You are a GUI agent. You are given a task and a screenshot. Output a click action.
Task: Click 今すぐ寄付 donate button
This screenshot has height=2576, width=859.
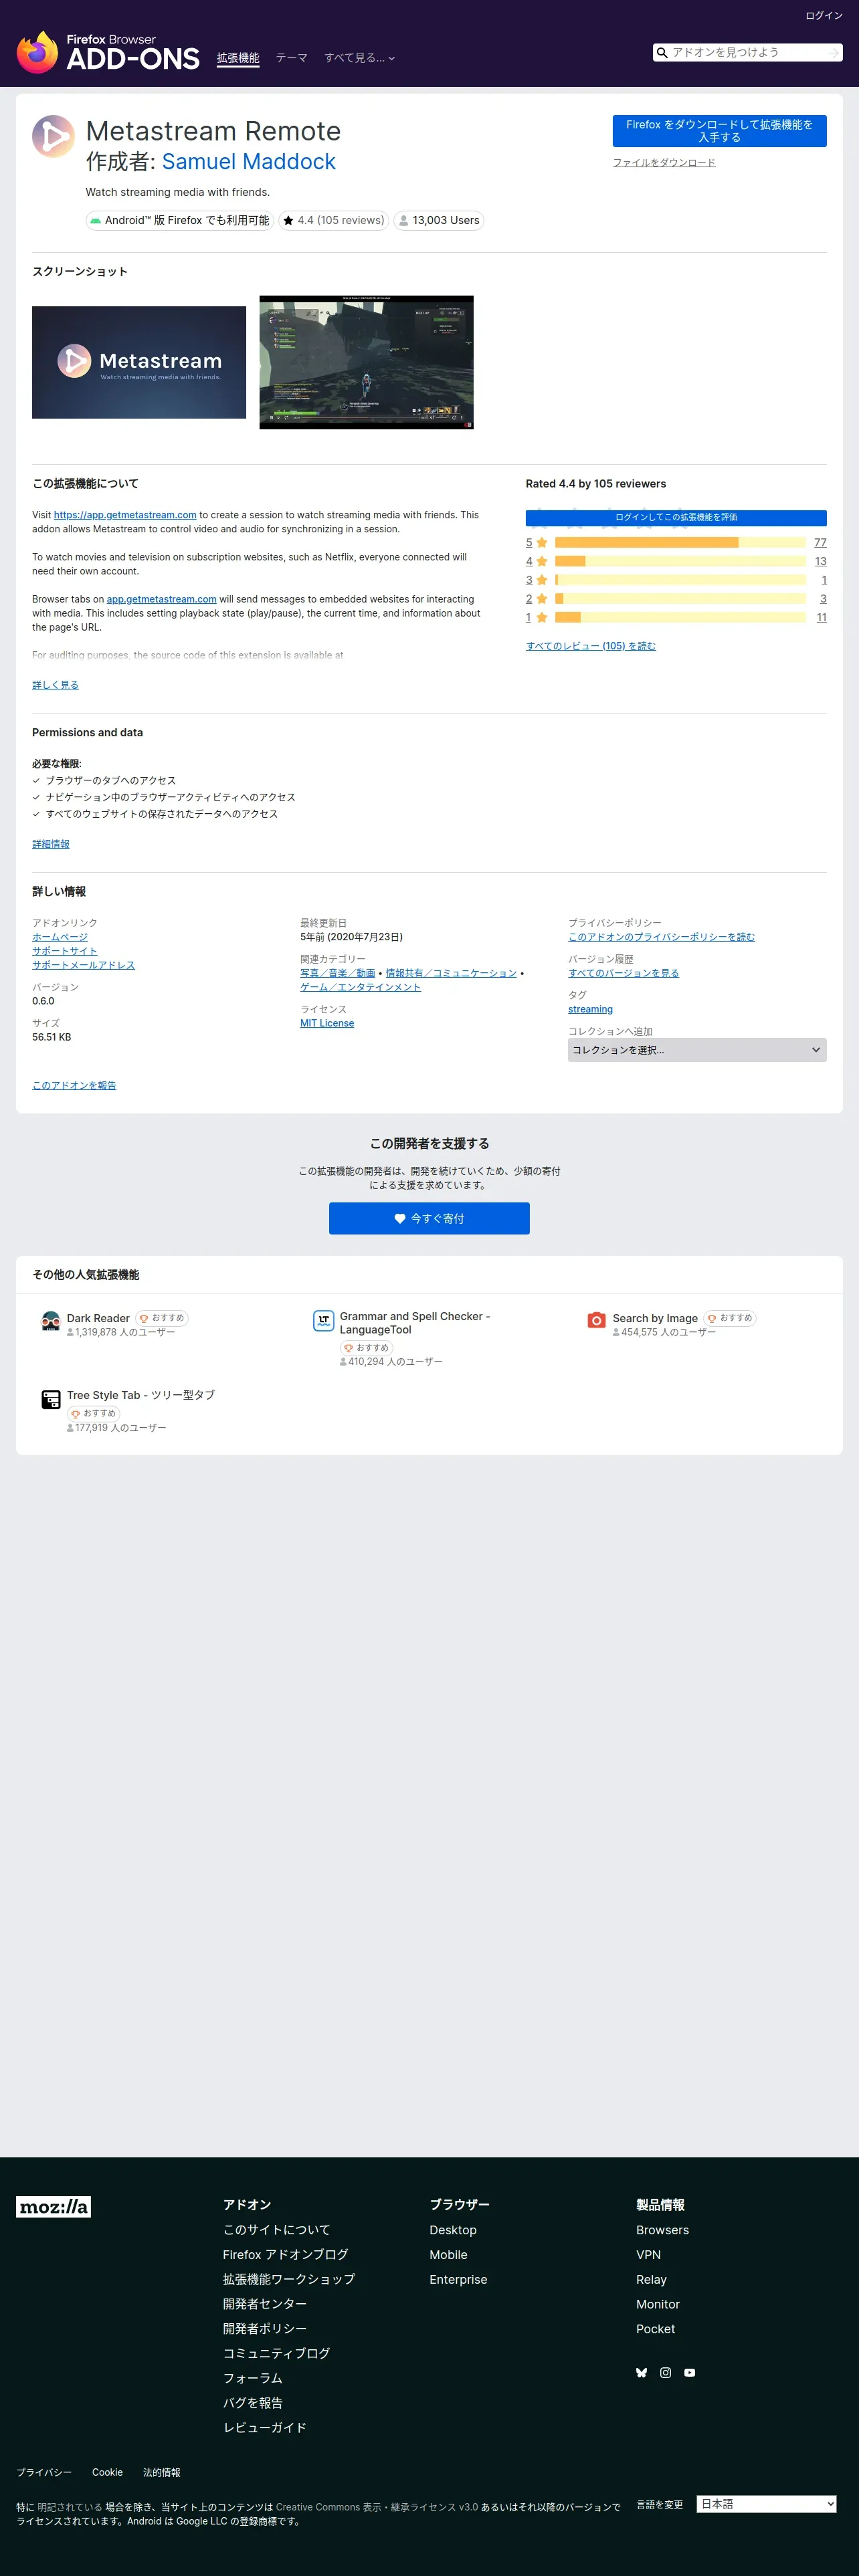(429, 1218)
